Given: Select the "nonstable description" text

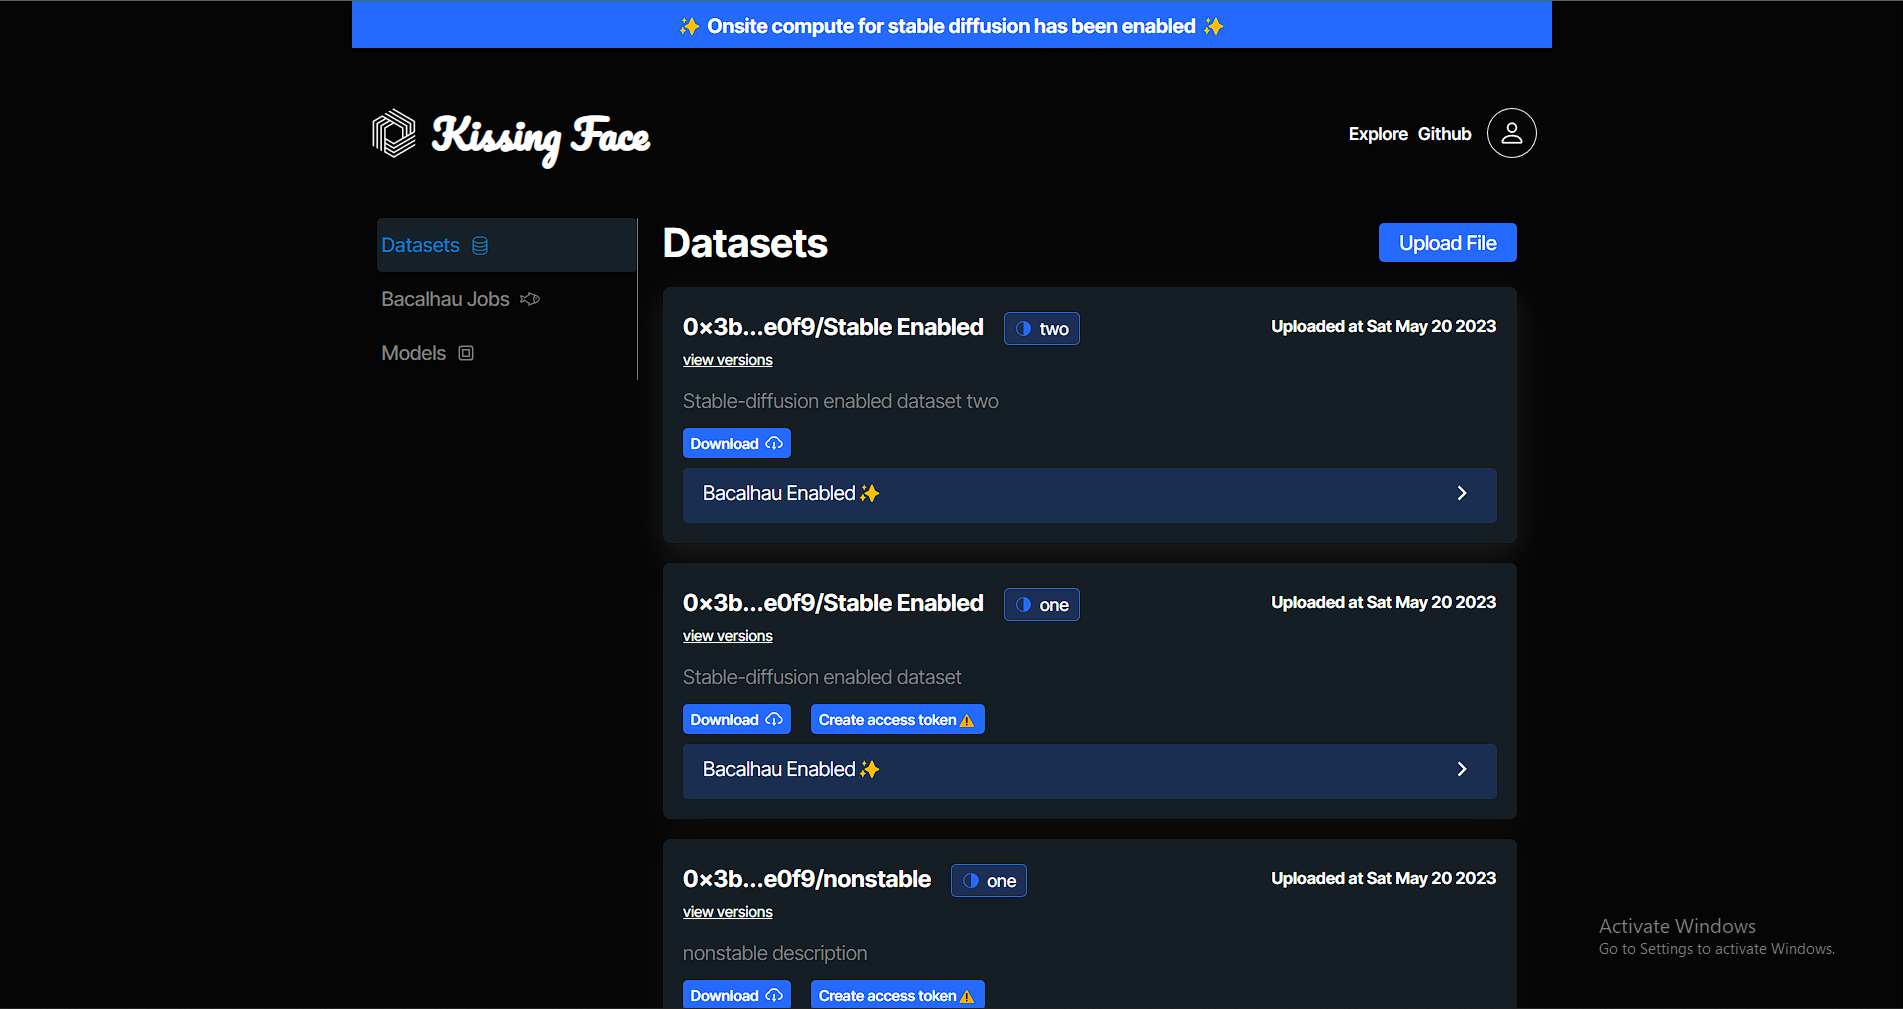Looking at the screenshot, I should point(774,953).
